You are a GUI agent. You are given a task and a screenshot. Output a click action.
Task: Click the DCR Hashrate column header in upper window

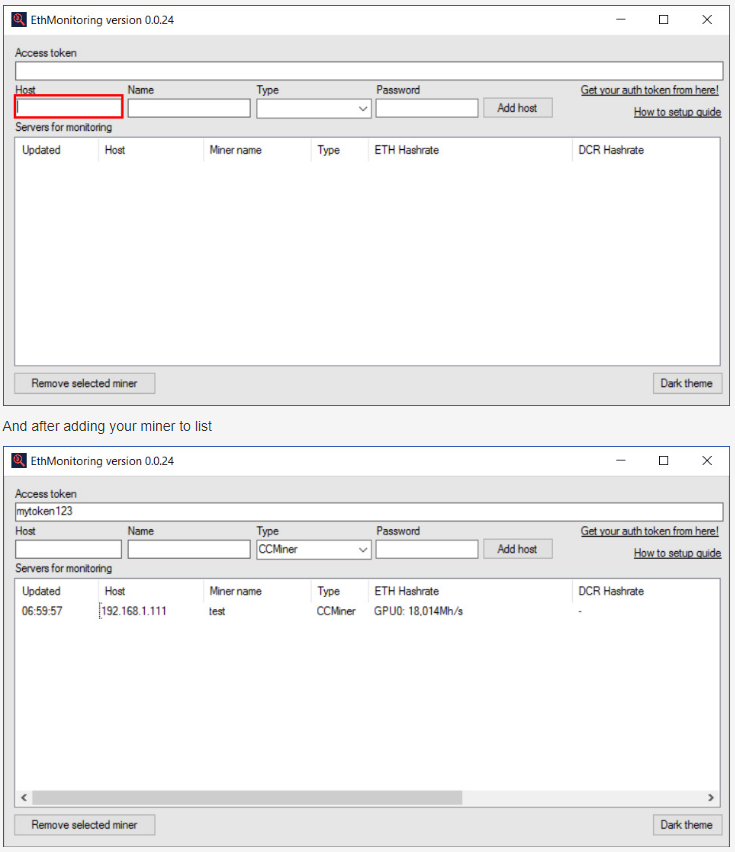click(611, 150)
